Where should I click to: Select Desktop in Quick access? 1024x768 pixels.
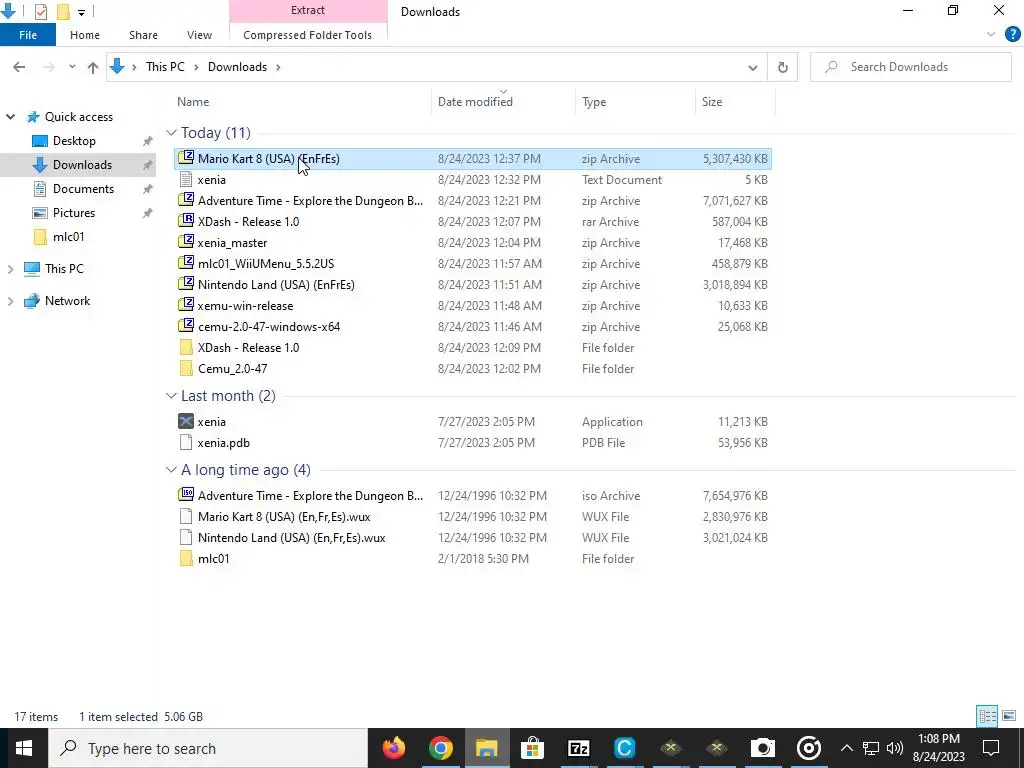coord(74,141)
